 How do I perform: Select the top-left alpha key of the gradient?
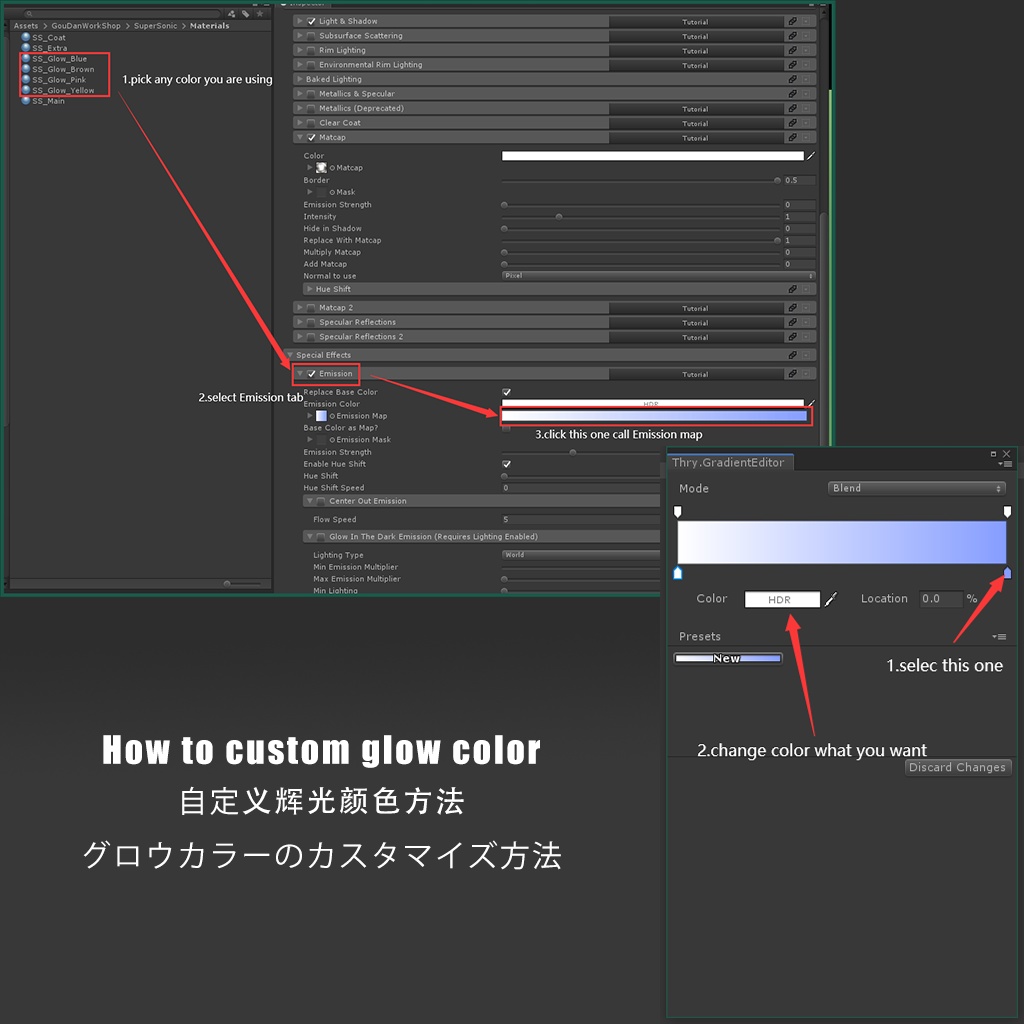(678, 511)
